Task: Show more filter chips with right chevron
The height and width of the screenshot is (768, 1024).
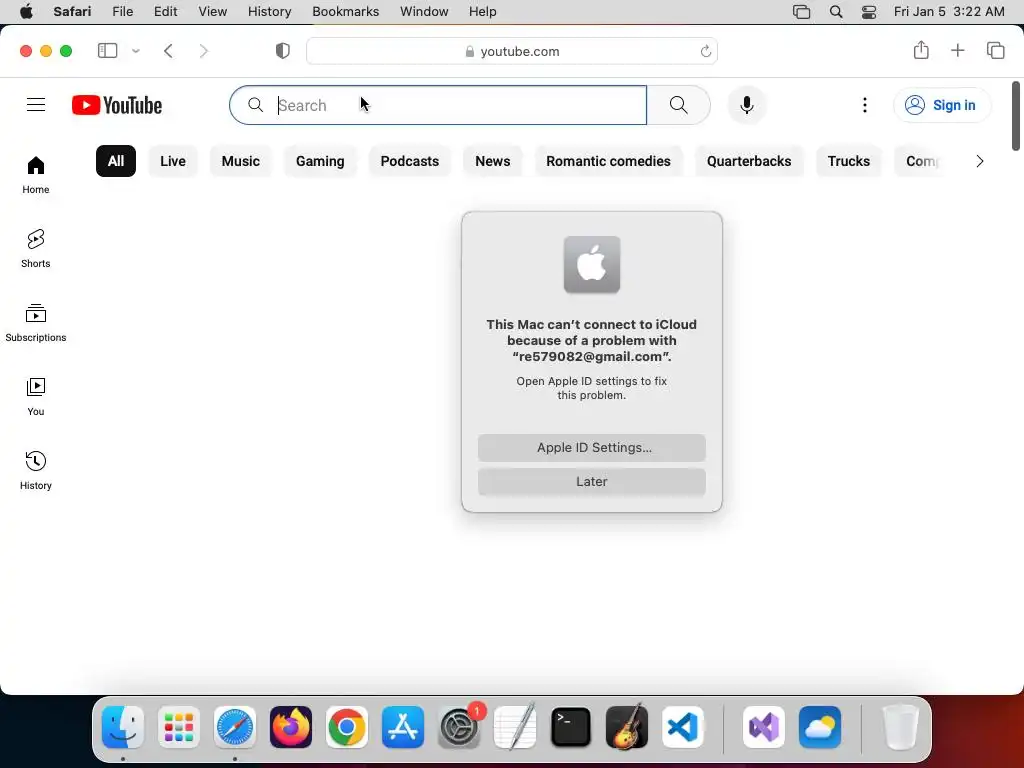Action: click(x=980, y=161)
